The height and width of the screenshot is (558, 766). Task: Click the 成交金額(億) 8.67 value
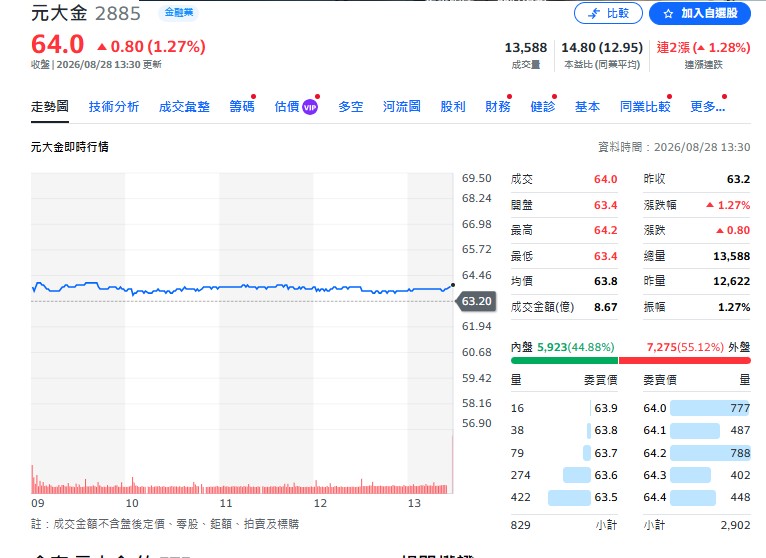606,307
